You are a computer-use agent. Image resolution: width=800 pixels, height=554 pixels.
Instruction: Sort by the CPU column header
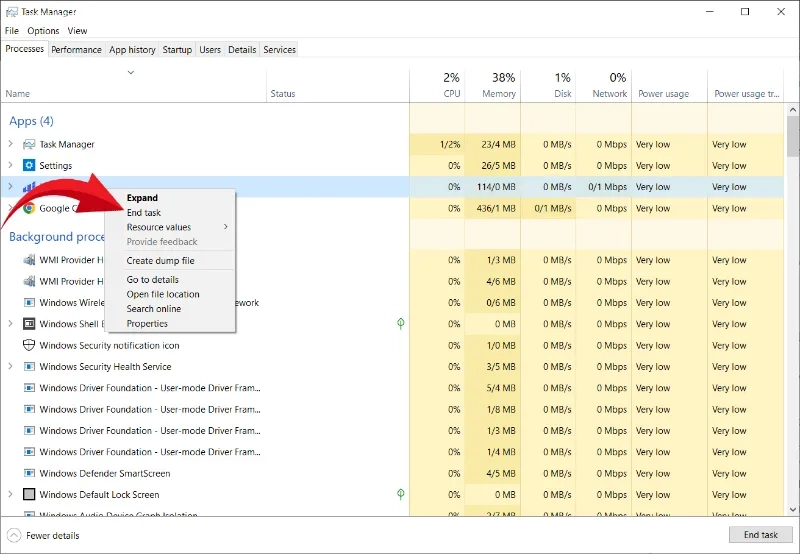(437, 86)
